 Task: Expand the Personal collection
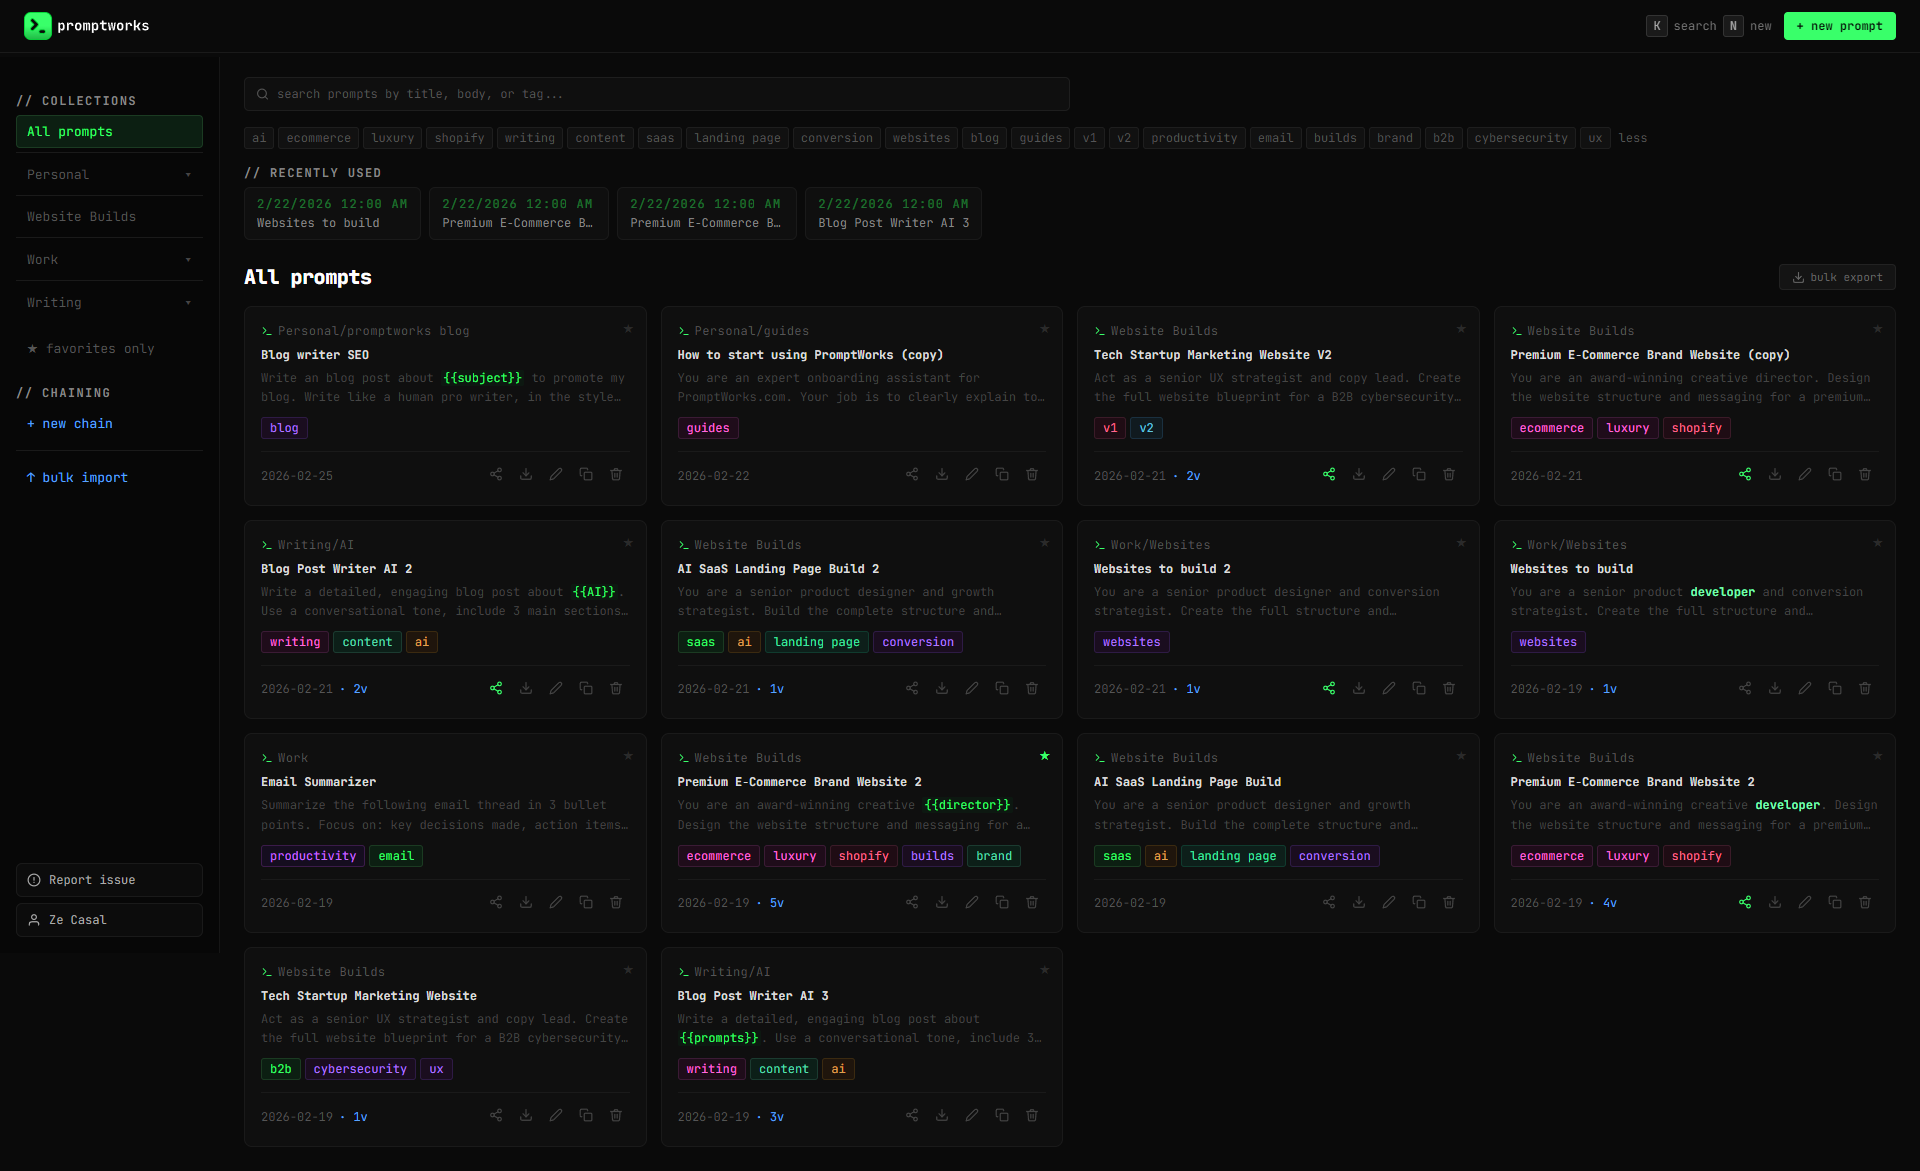[x=188, y=174]
